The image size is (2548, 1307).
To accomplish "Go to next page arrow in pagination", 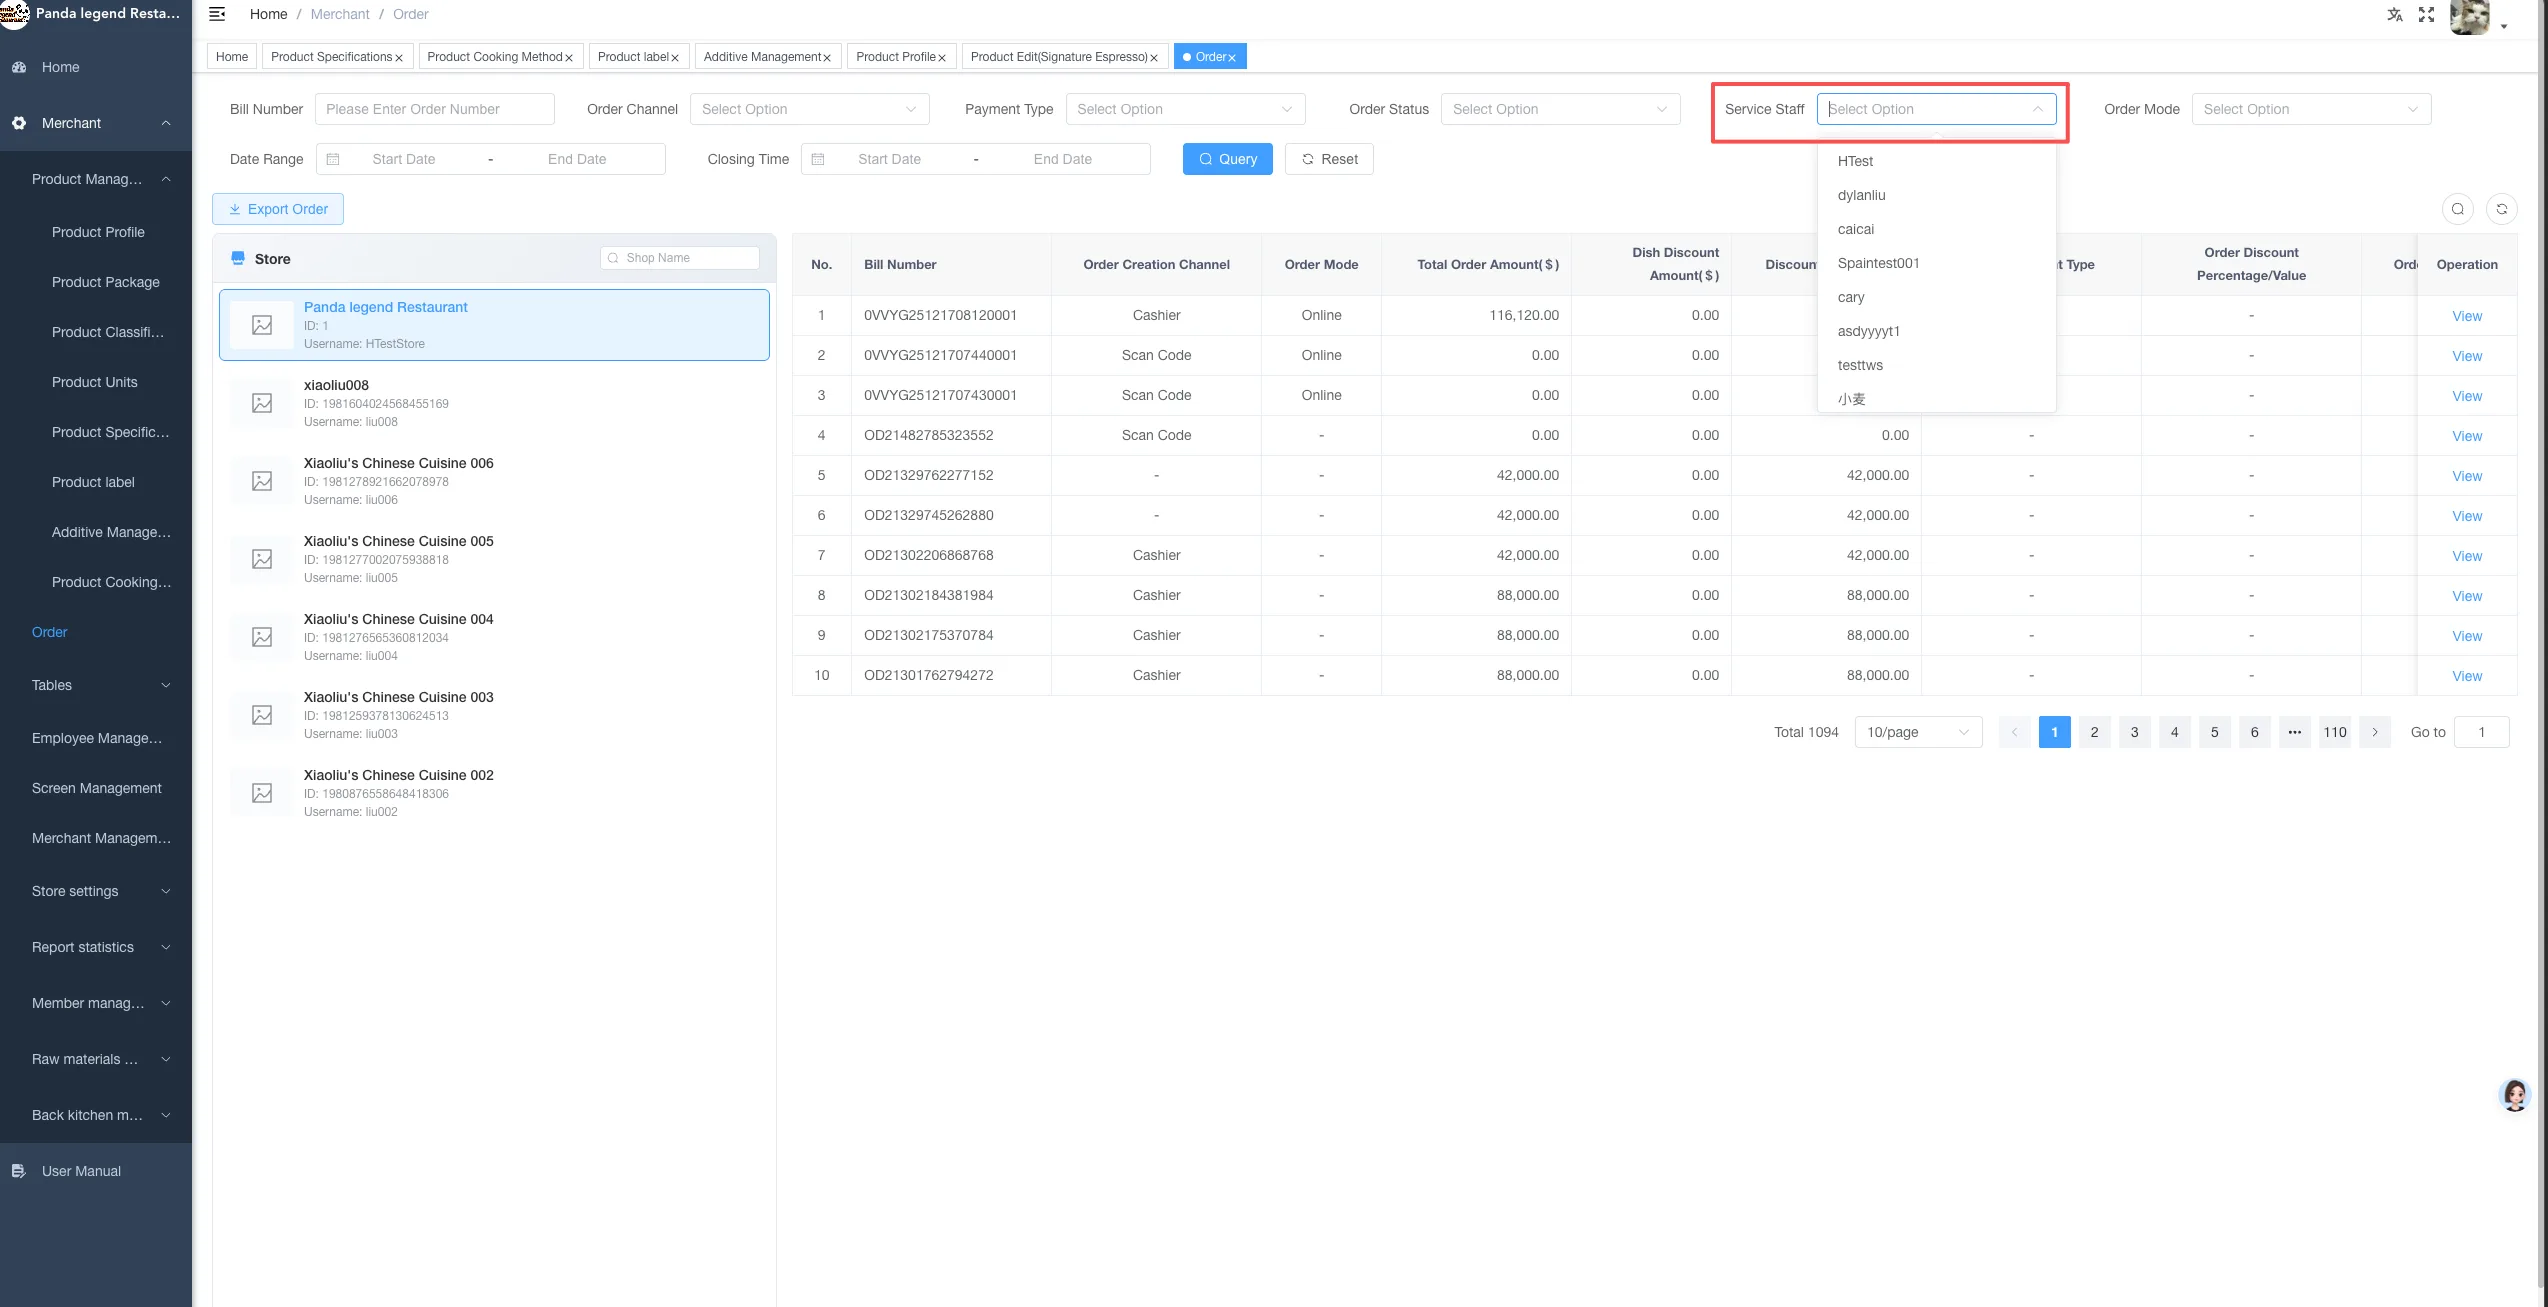I will [2374, 732].
